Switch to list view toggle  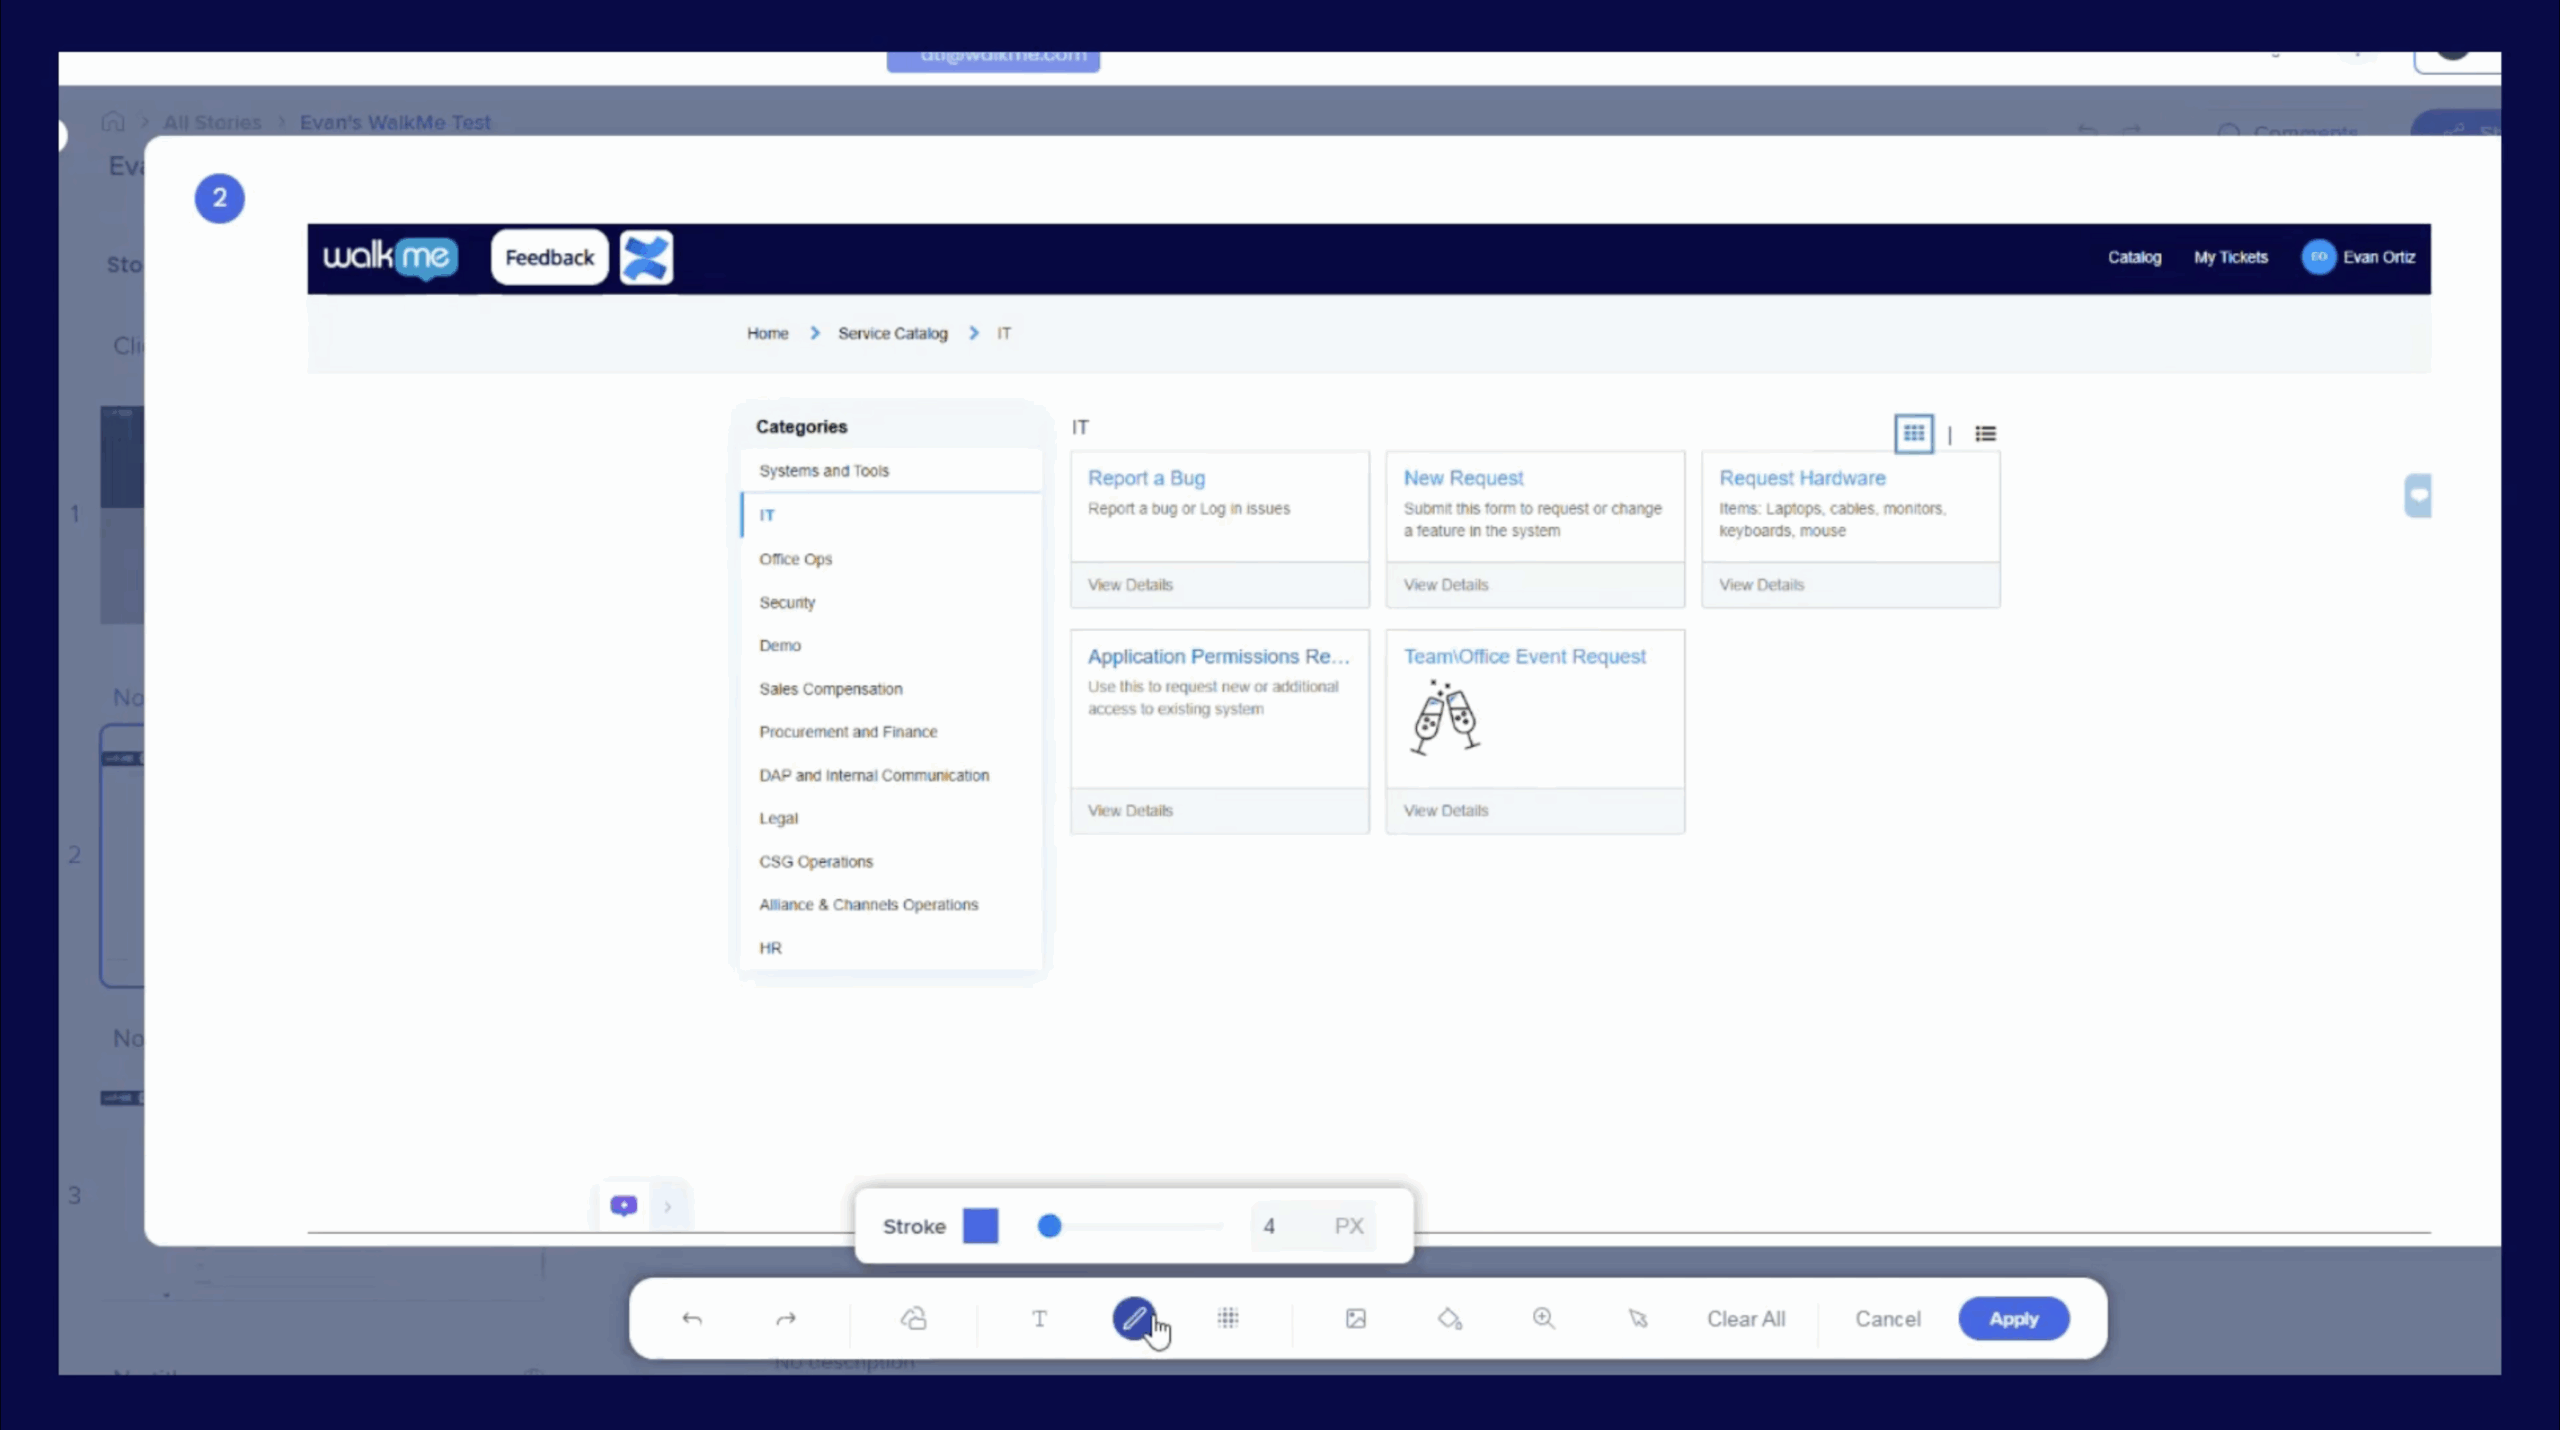pos(1985,434)
